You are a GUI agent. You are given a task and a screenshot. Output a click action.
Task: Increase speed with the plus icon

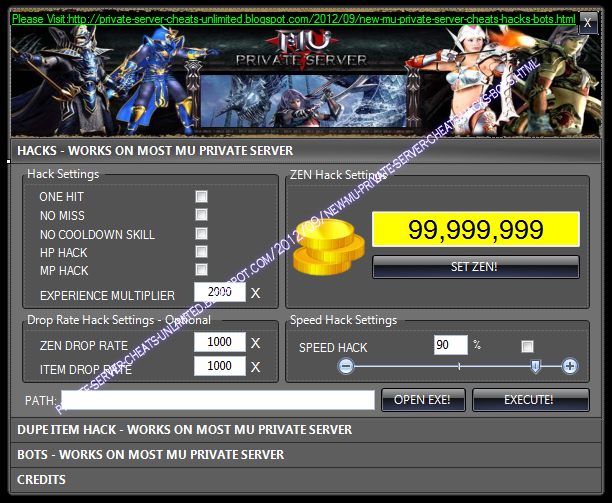tap(570, 366)
